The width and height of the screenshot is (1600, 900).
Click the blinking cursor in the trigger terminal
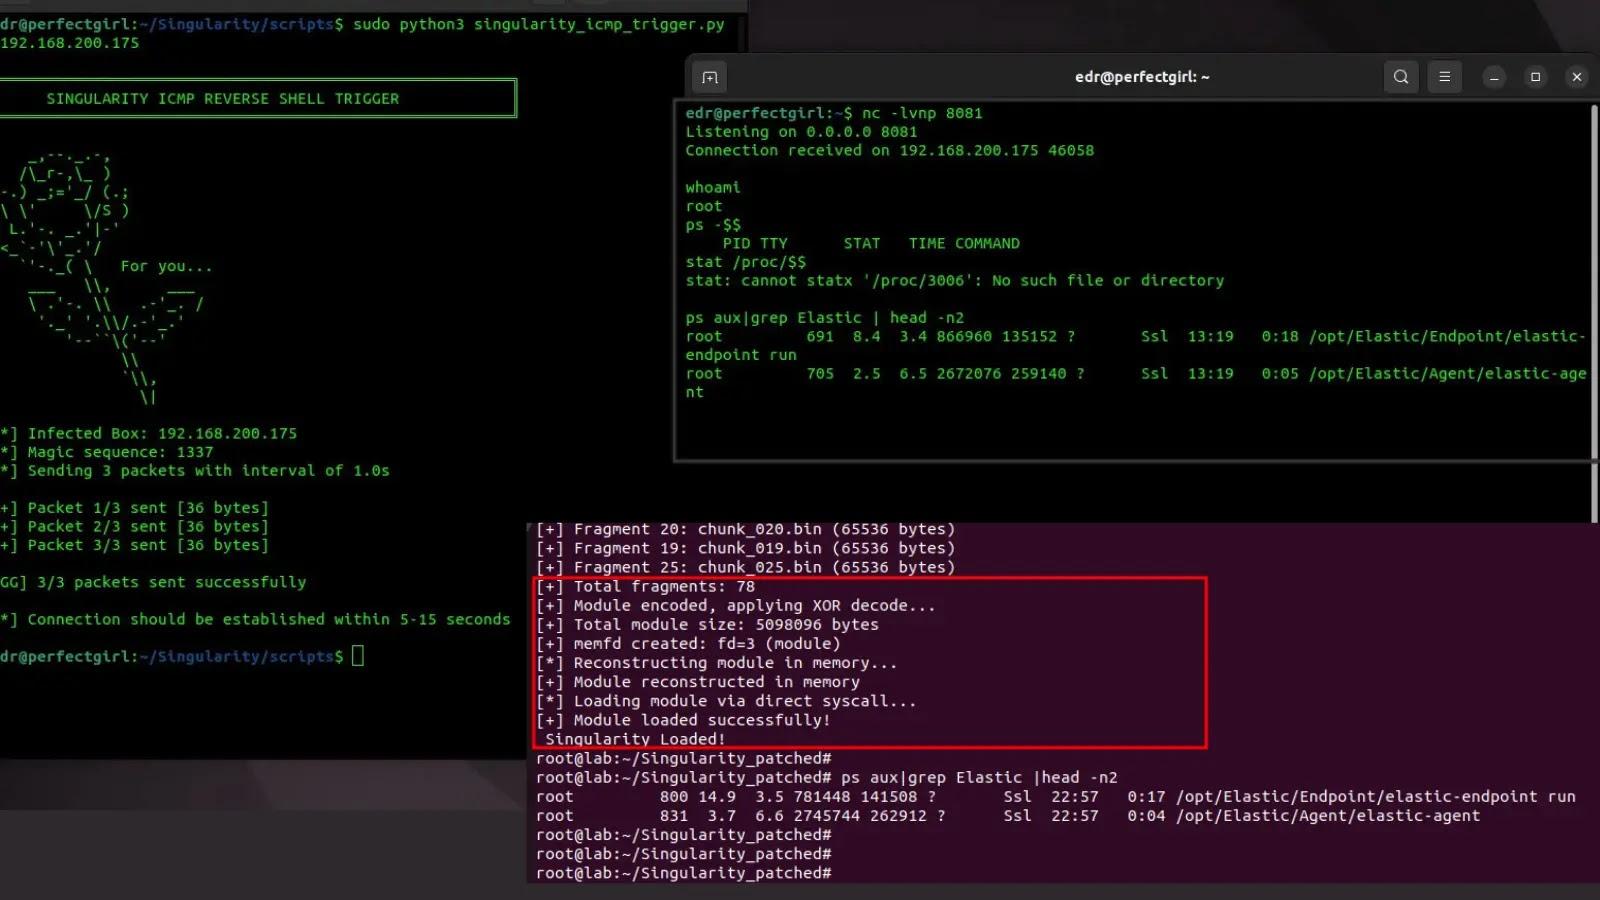pos(356,656)
